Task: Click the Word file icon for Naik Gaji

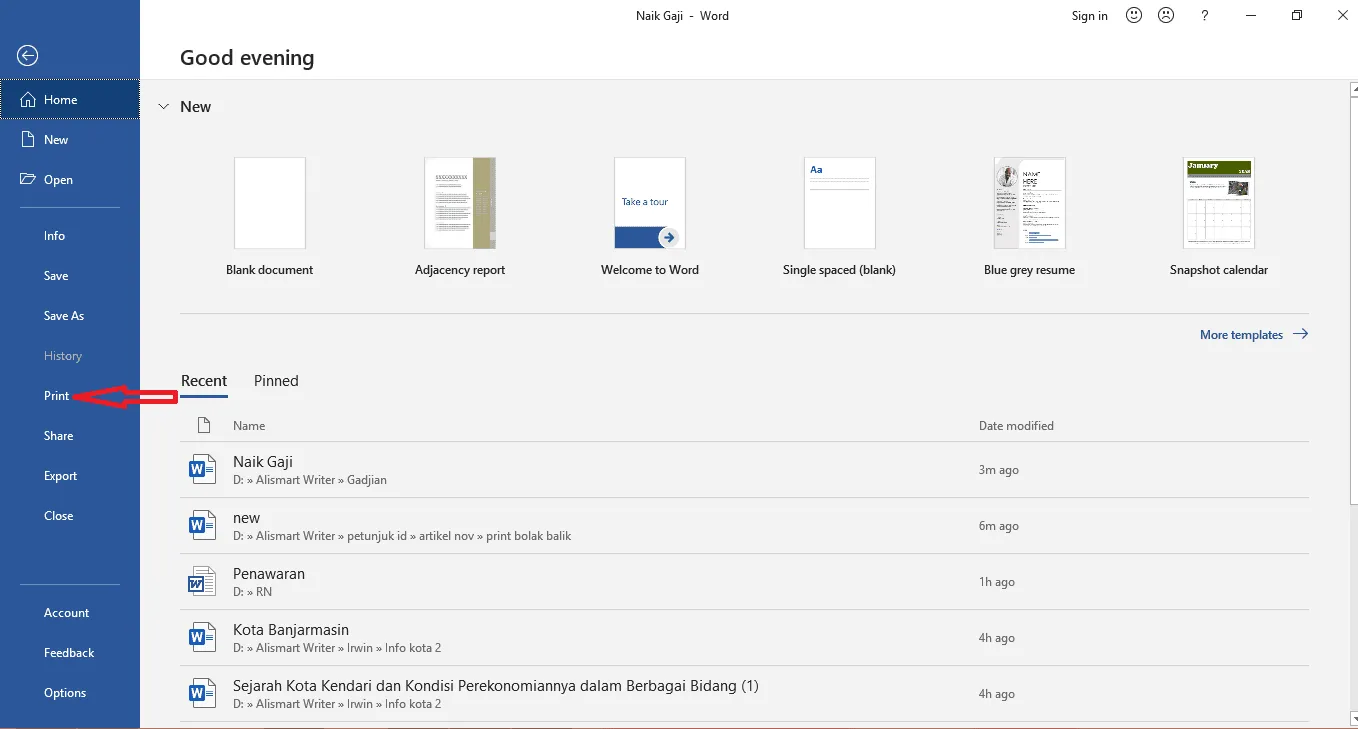Action: coord(202,469)
